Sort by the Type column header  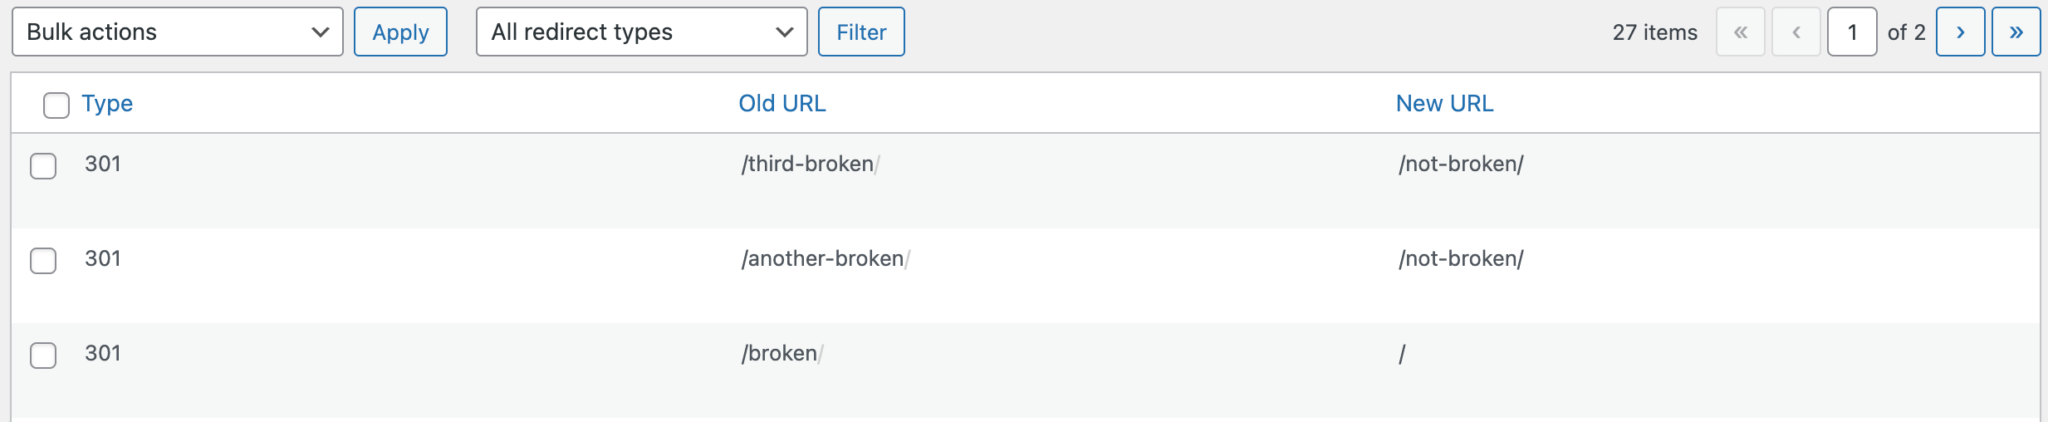click(107, 104)
